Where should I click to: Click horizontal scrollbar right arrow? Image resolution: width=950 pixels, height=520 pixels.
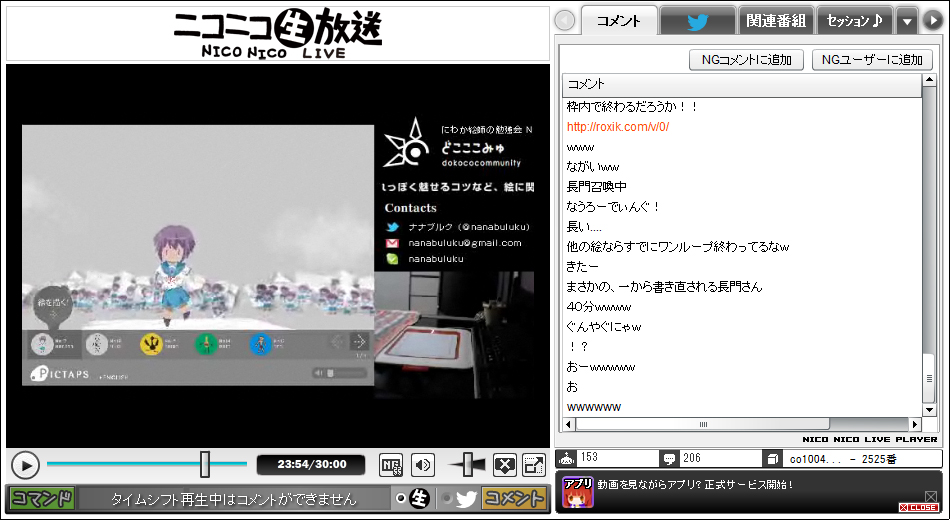(x=915, y=424)
